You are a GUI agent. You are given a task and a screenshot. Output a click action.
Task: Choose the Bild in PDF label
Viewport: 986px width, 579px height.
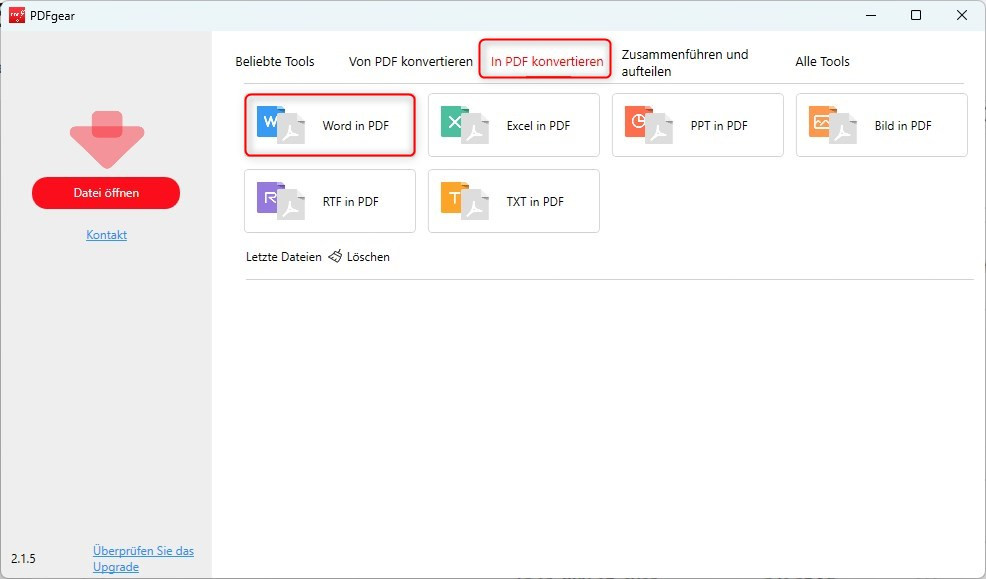(x=902, y=125)
